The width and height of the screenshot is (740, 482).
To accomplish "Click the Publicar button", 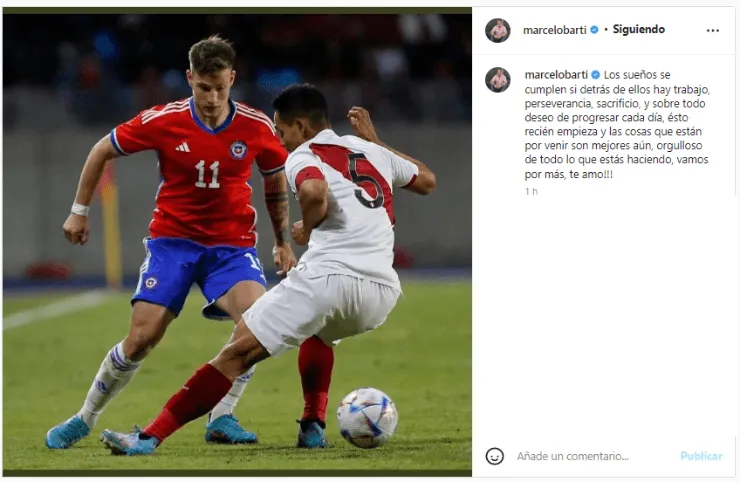I will [x=701, y=456].
